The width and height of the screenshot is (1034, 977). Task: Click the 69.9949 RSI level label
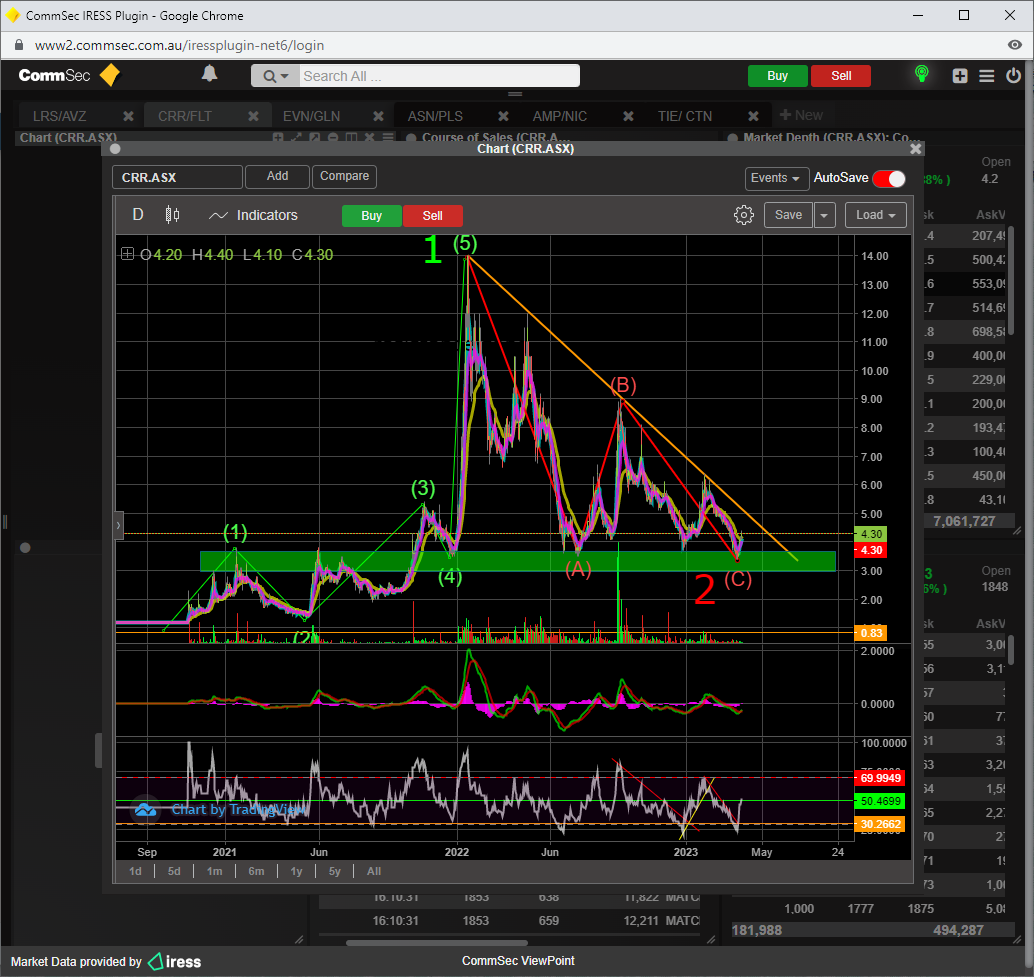pyautogui.click(x=880, y=779)
